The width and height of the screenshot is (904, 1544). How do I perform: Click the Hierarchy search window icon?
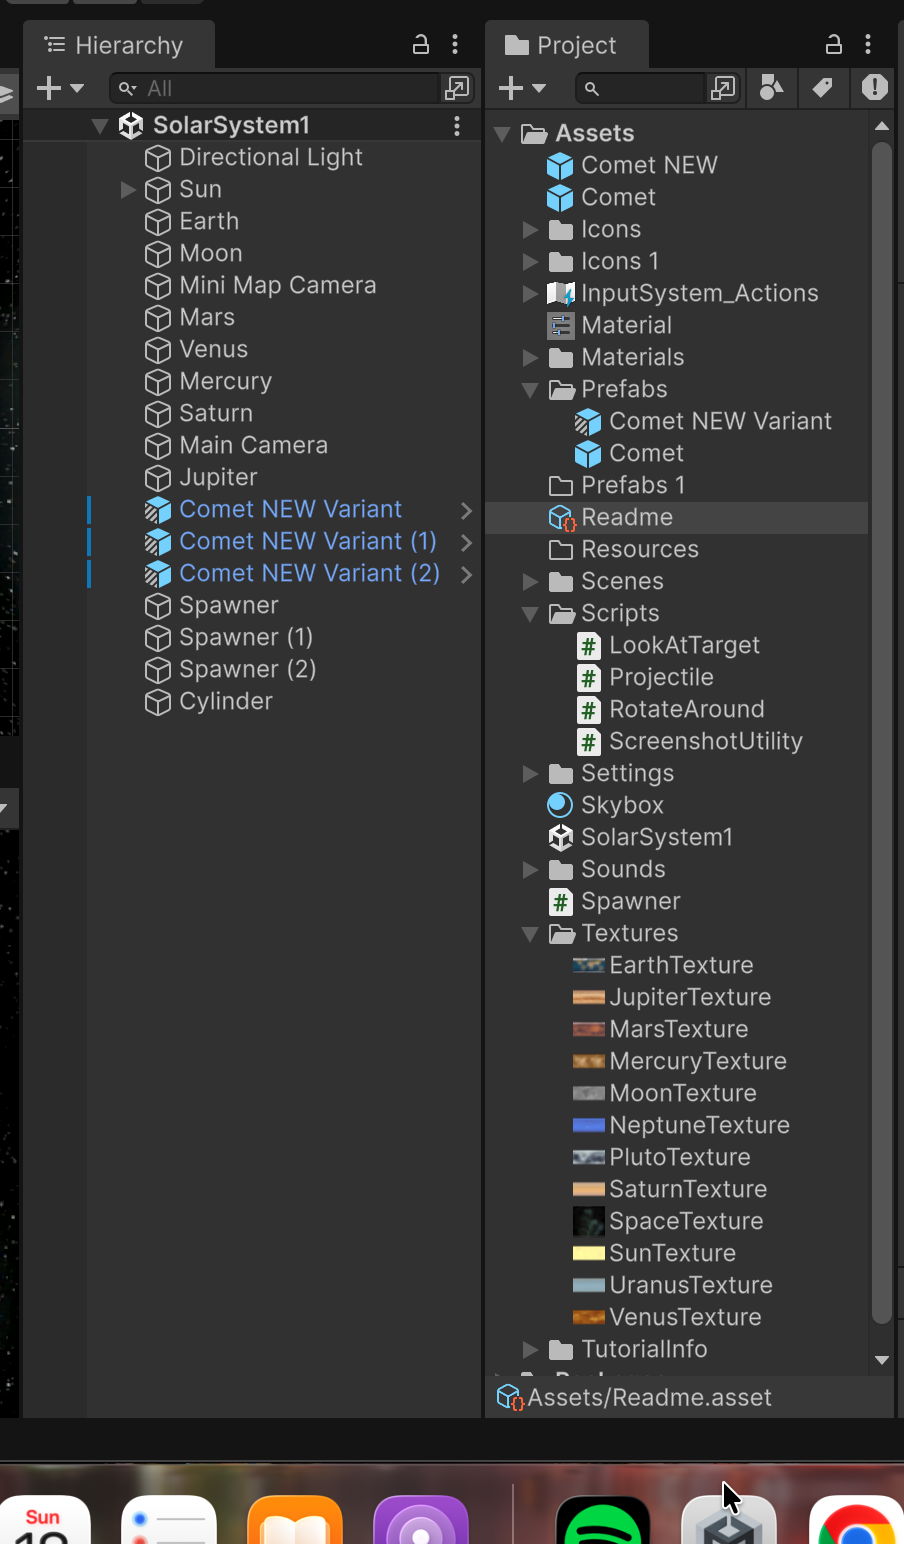(x=456, y=88)
